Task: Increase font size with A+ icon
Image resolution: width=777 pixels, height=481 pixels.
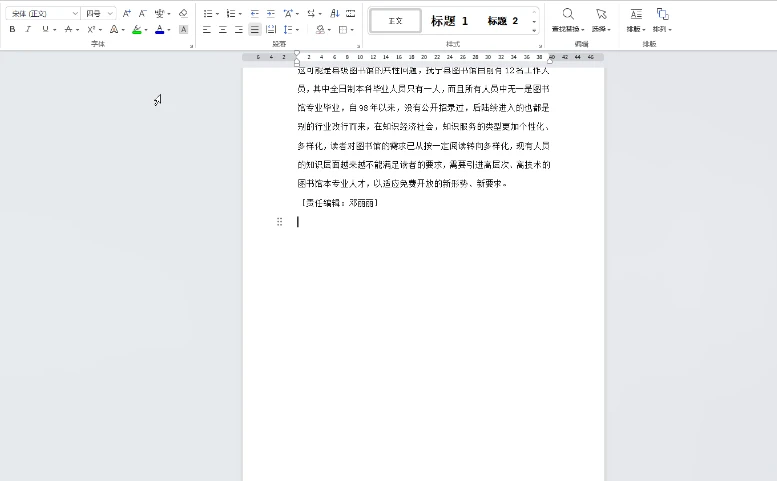Action: pos(127,13)
